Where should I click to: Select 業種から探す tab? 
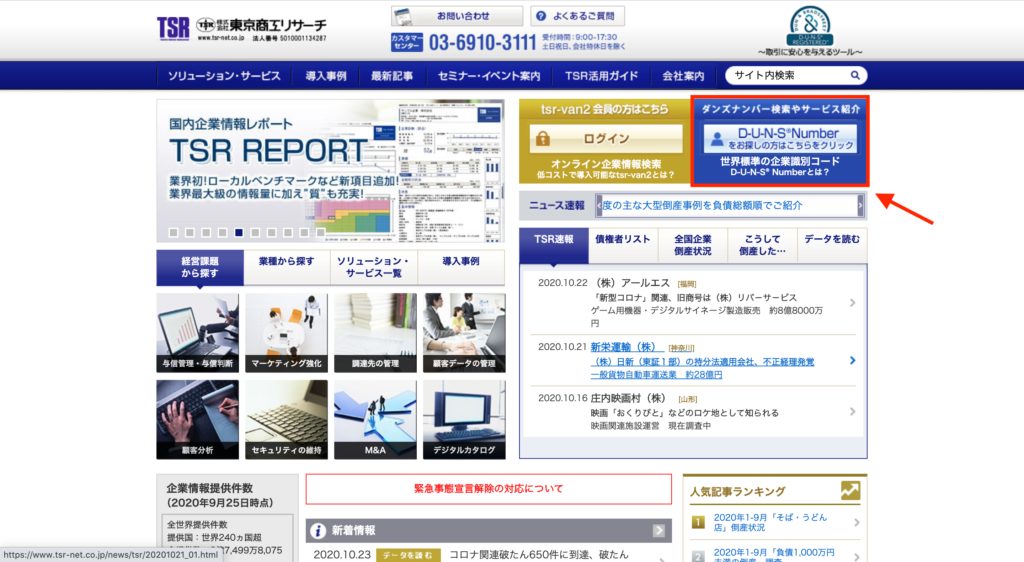[287, 267]
